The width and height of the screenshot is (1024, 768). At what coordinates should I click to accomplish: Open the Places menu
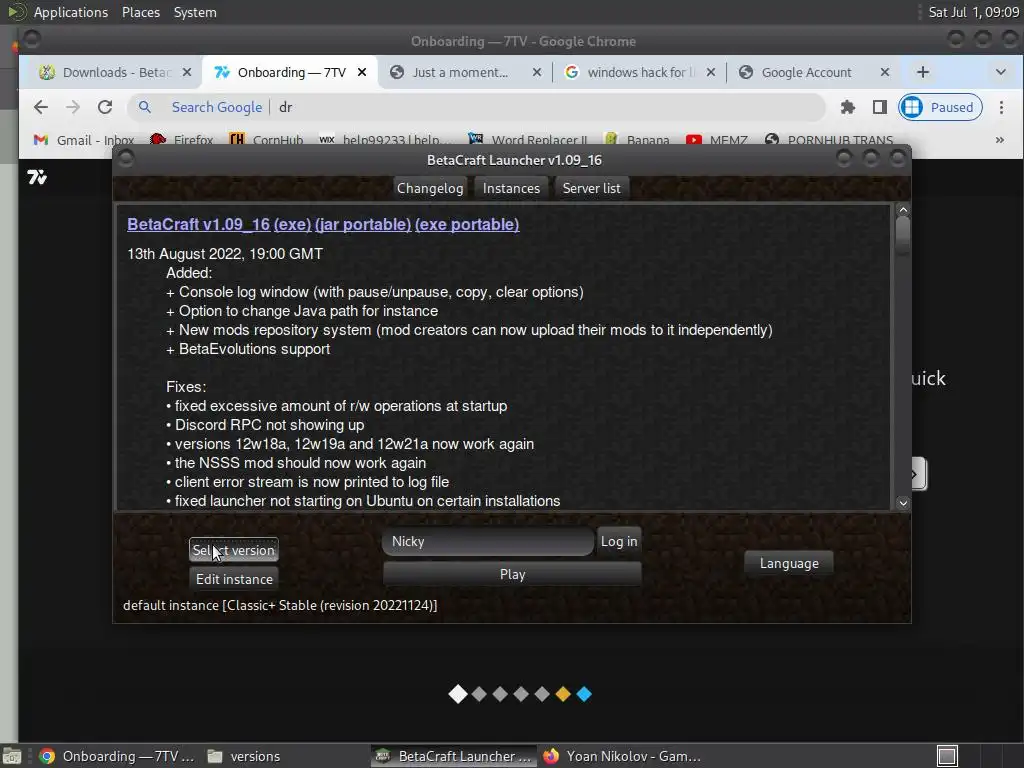[141, 12]
